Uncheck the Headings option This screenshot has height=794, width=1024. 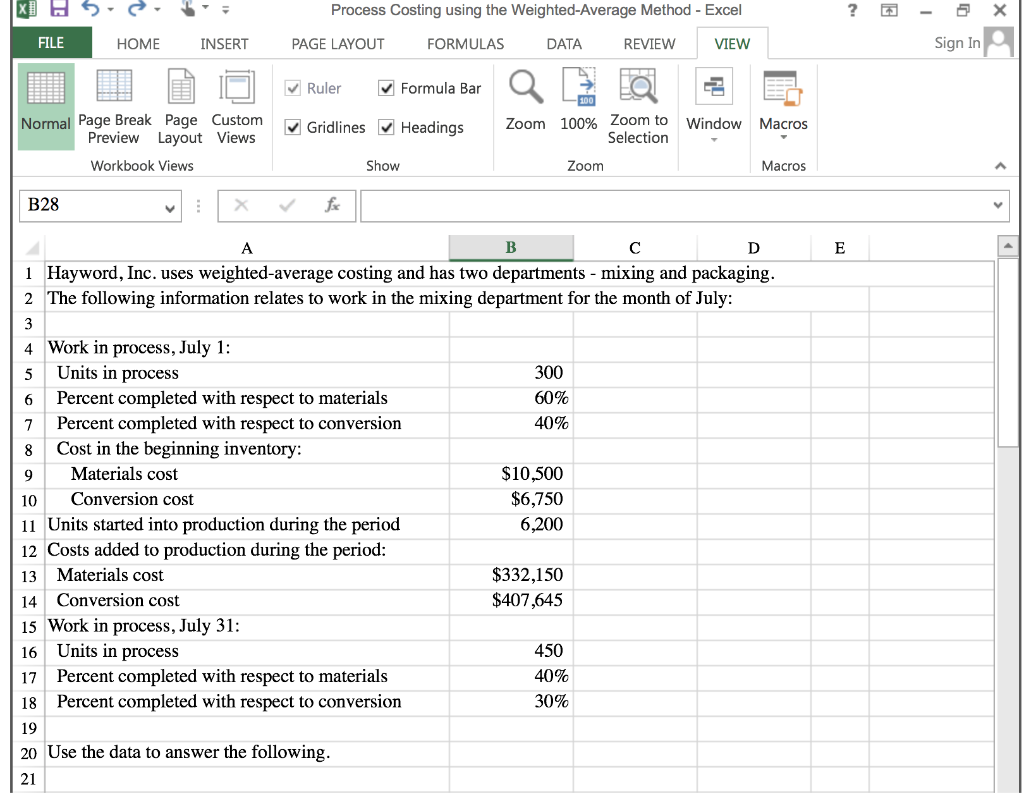point(386,127)
